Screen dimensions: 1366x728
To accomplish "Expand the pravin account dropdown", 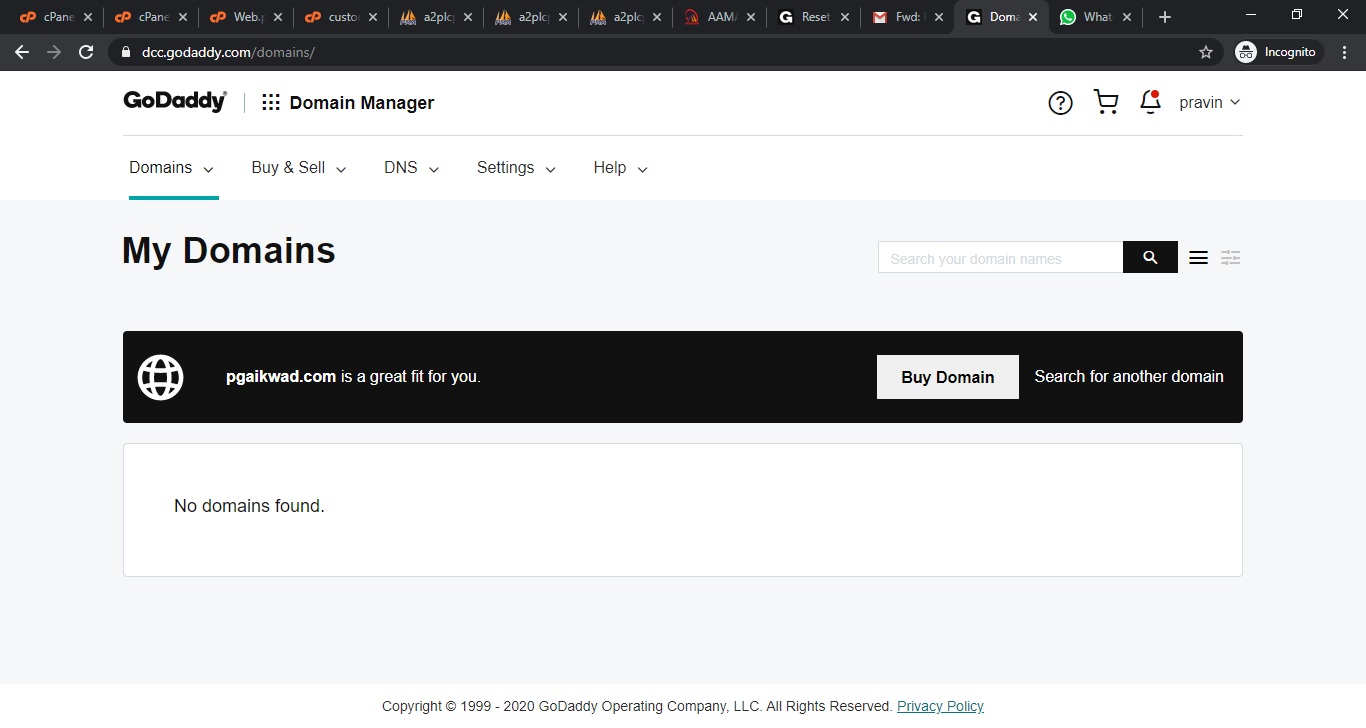I will tap(1209, 102).
